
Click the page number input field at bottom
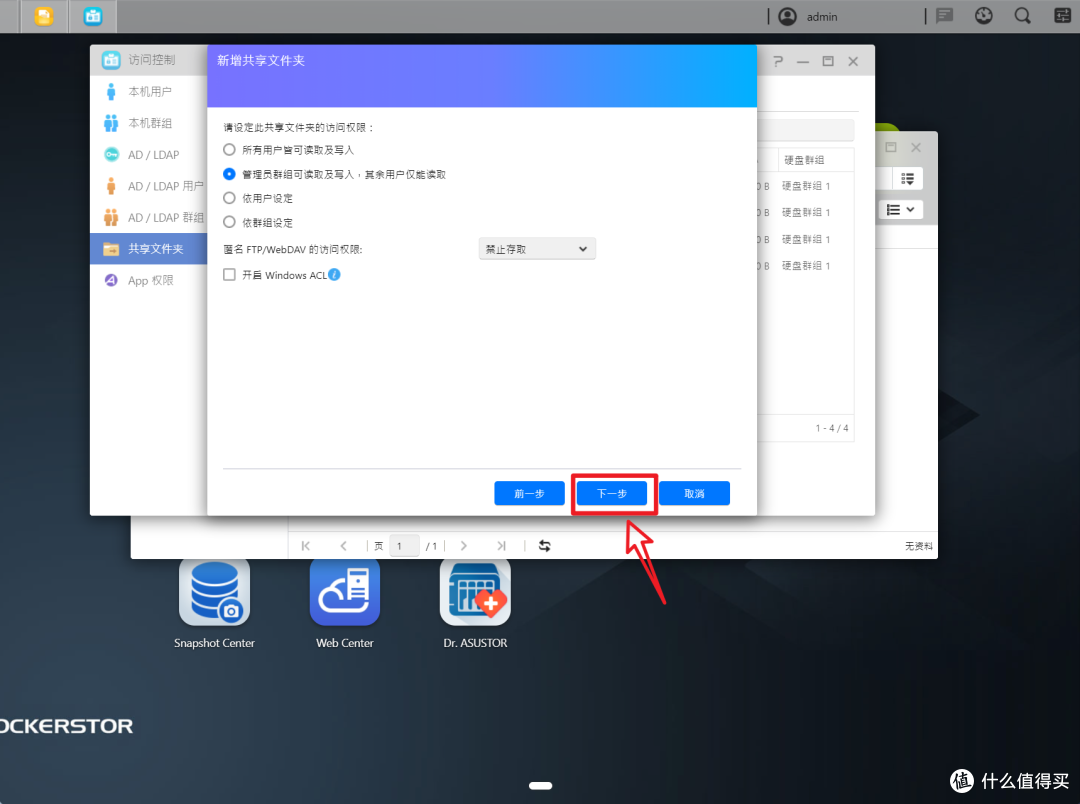click(x=403, y=545)
